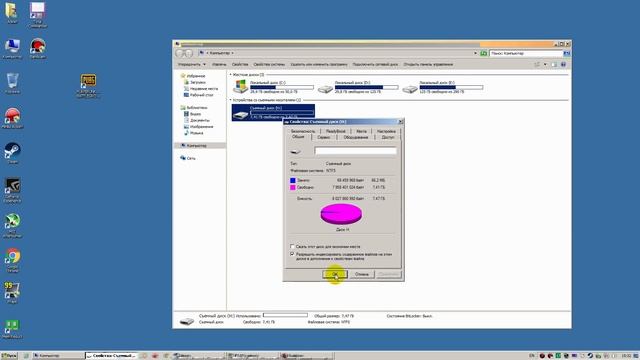This screenshot has height=360, width=640.
Task: Click the Explorer help icon
Action: (x=564, y=64)
